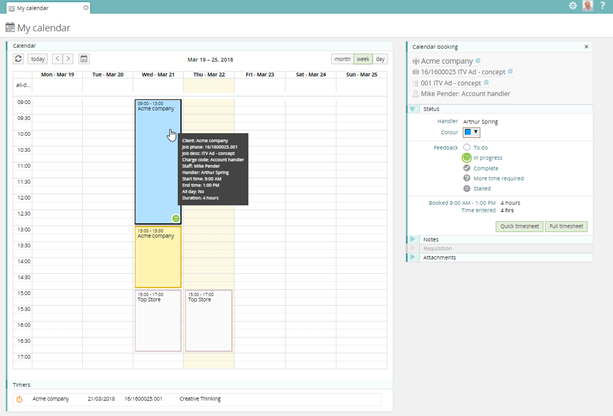
Task: Collapse the Status section
Action: [x=412, y=108]
